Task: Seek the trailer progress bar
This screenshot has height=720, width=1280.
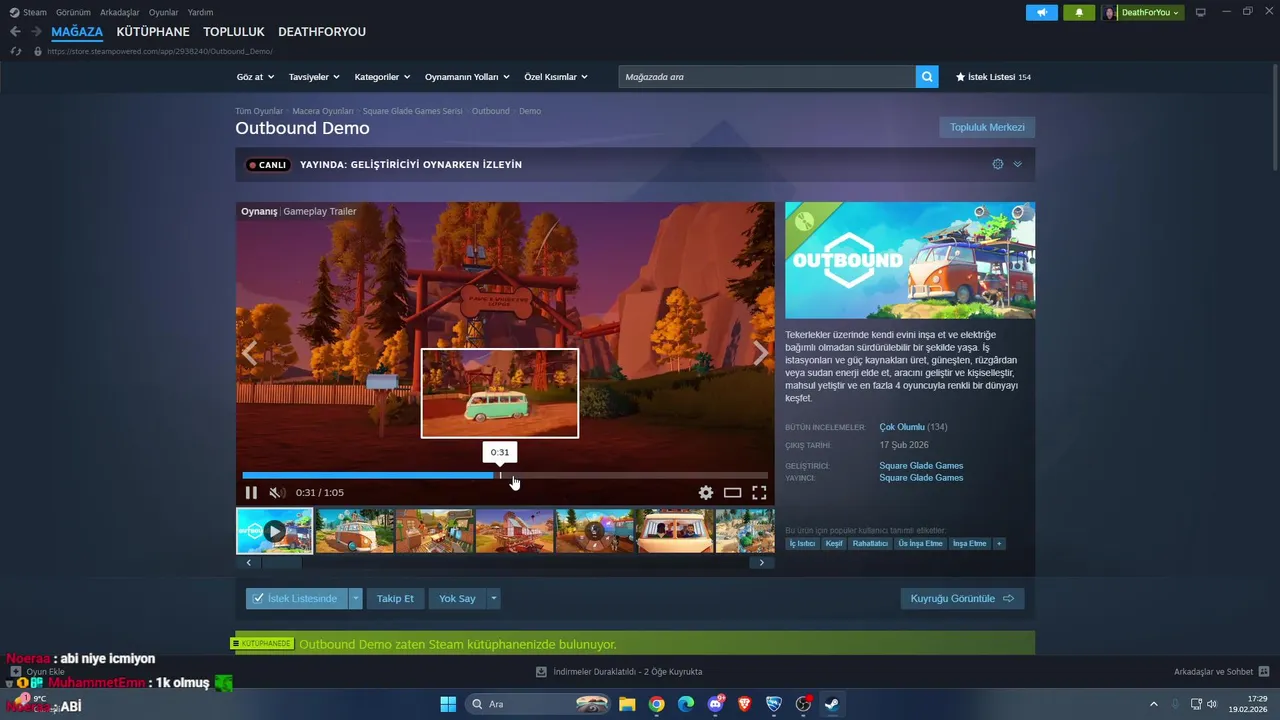Action: (x=505, y=475)
